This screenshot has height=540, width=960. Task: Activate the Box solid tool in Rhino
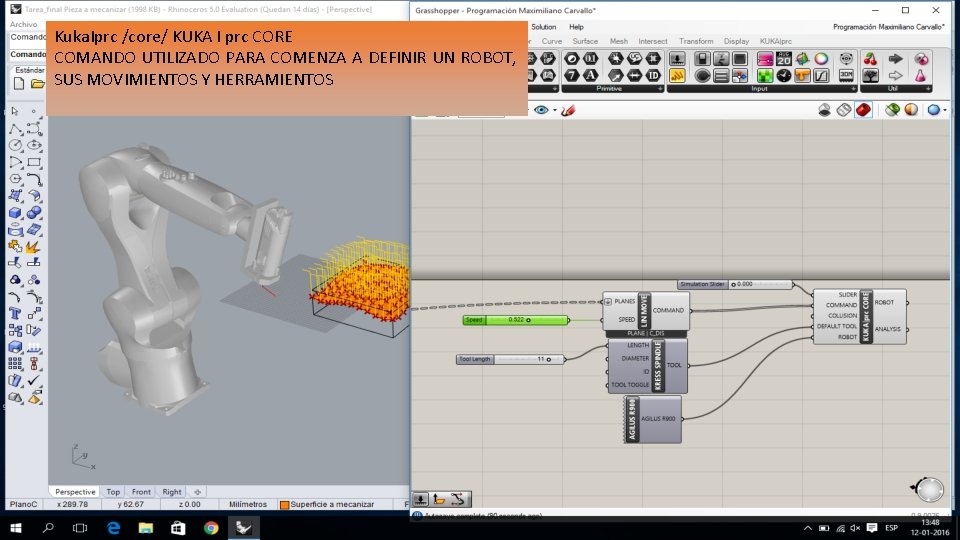[15, 213]
